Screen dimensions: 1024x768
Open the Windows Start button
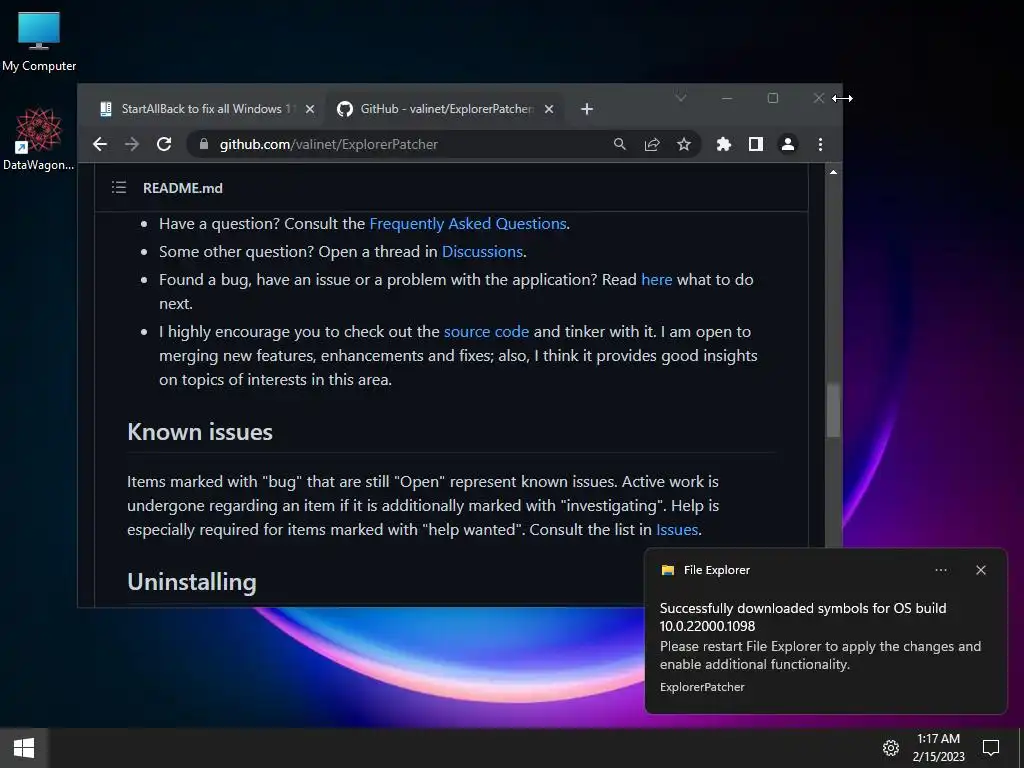tap(24, 748)
